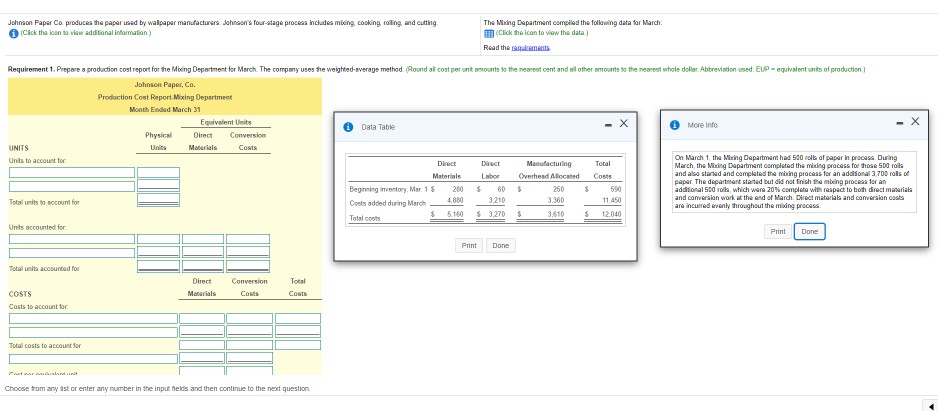Click Physical Units field for Total units accounted for
This screenshot has height=411, width=938.
click(159, 266)
